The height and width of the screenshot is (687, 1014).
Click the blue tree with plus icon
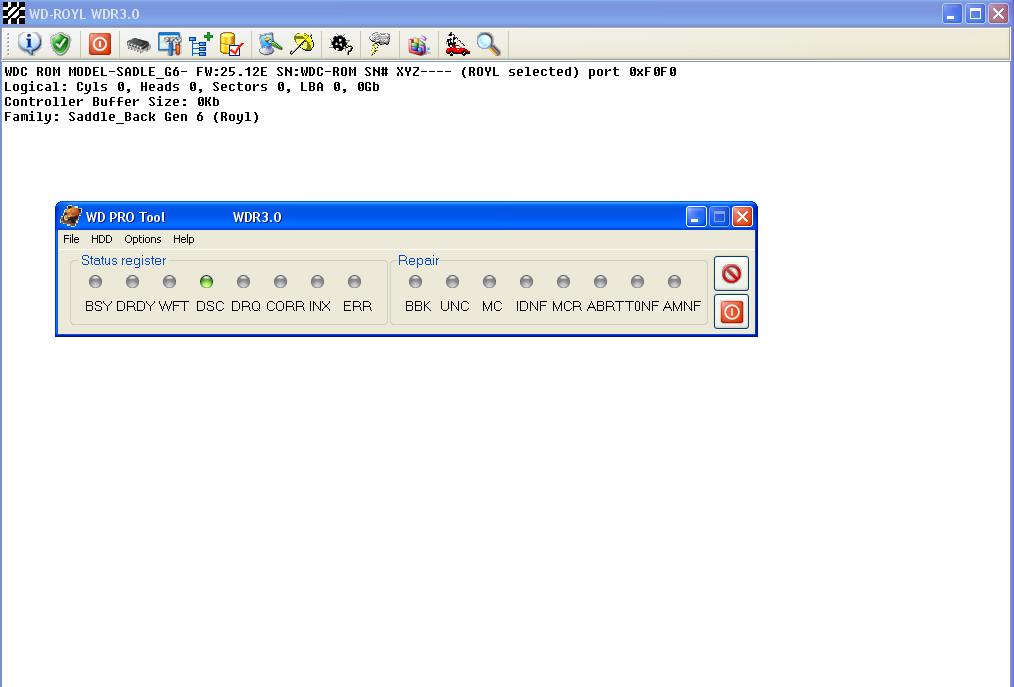[200, 44]
